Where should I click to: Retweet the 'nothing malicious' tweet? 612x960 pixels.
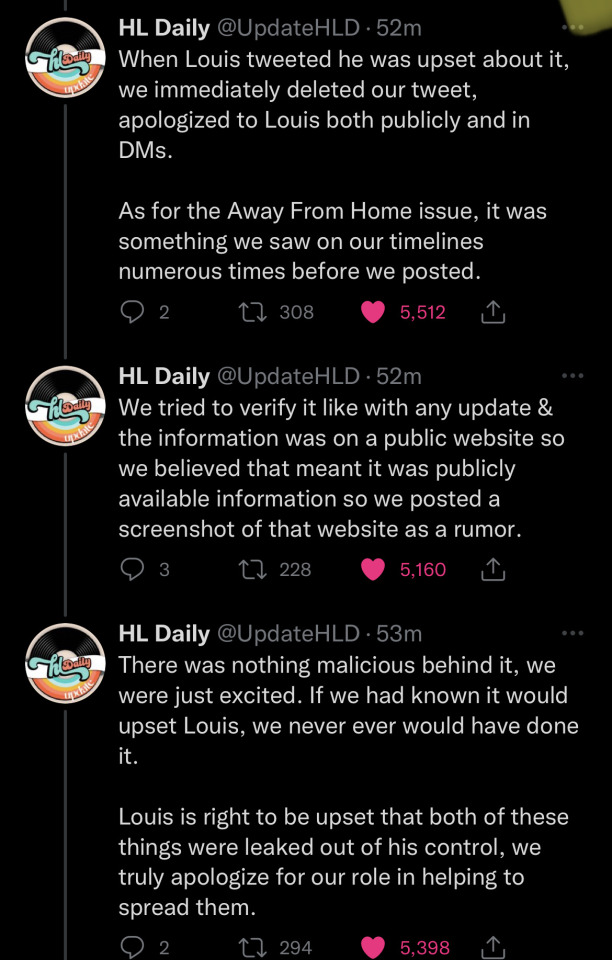click(253, 948)
